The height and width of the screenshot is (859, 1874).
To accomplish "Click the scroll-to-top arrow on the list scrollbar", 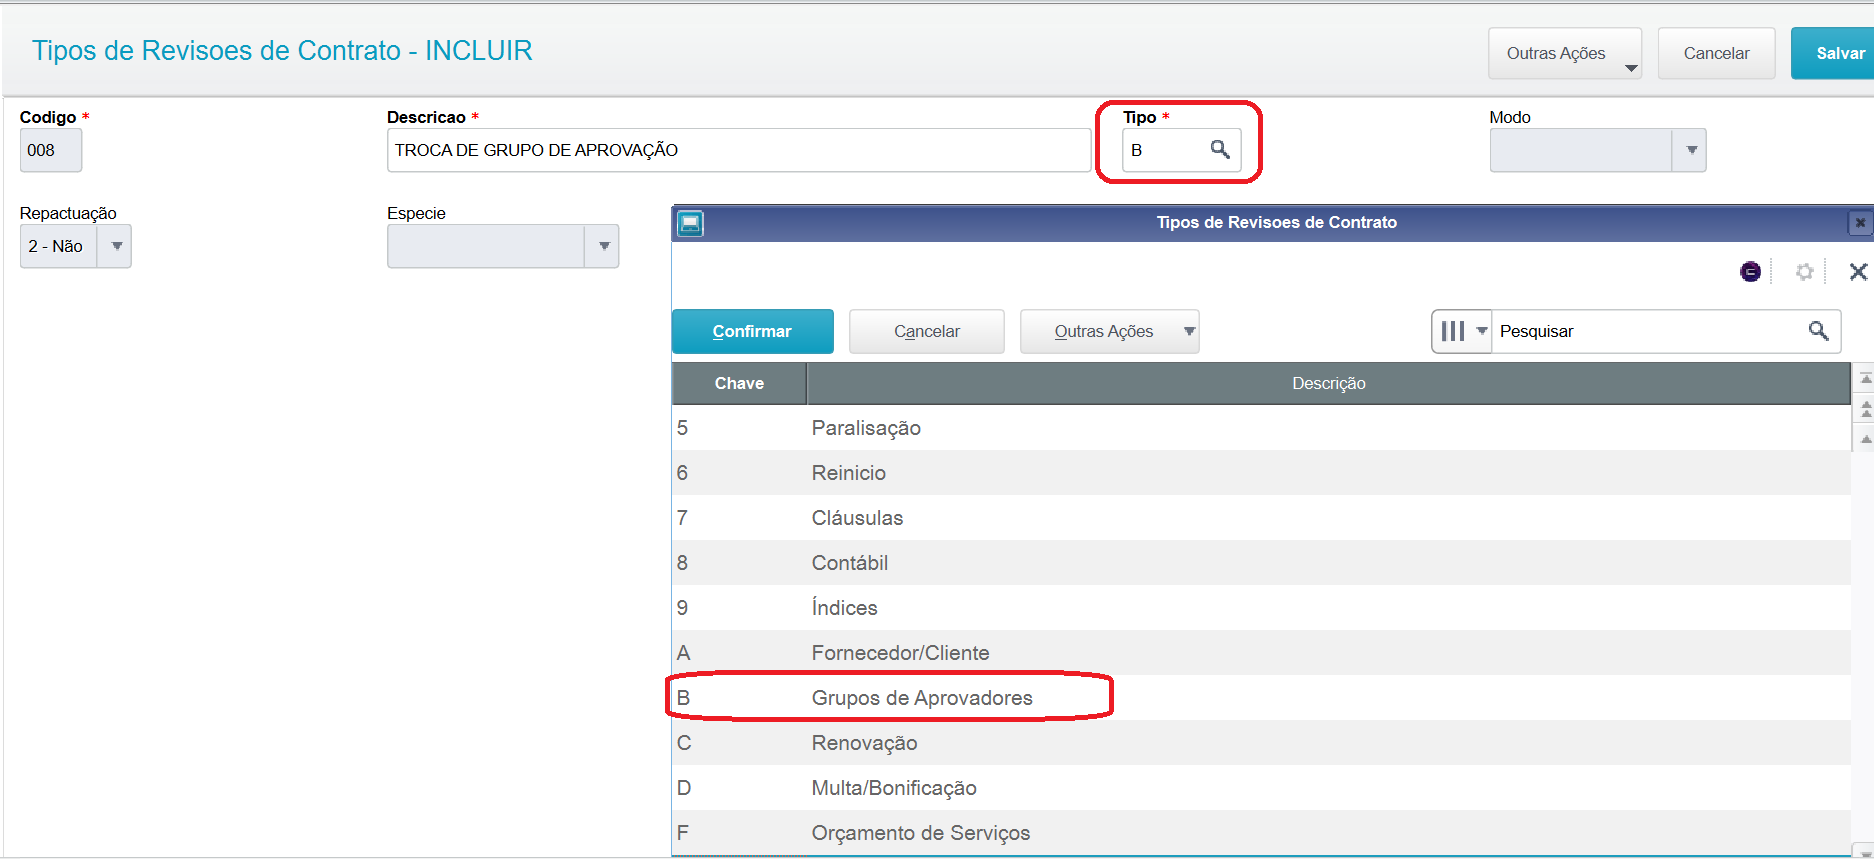I will [x=1865, y=379].
